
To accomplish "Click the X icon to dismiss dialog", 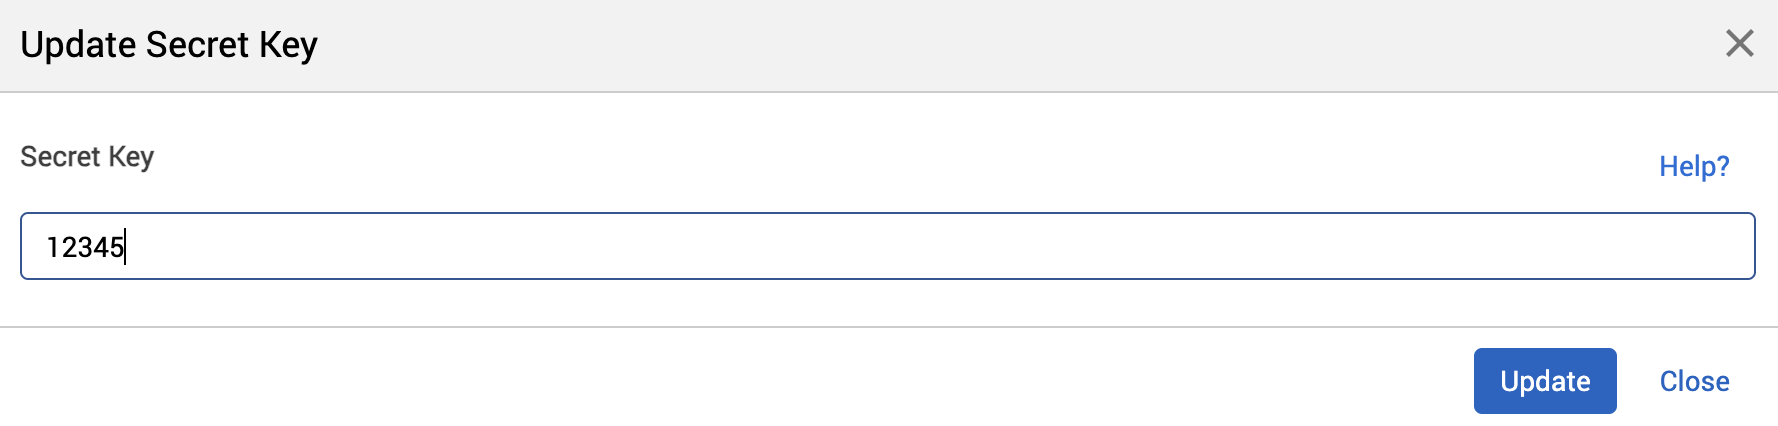I will tap(1739, 44).
